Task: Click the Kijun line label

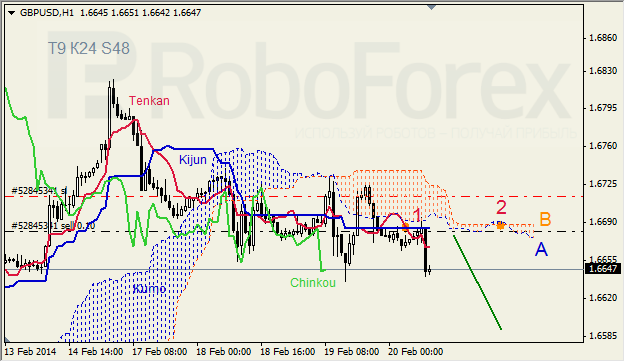Action: point(193,160)
